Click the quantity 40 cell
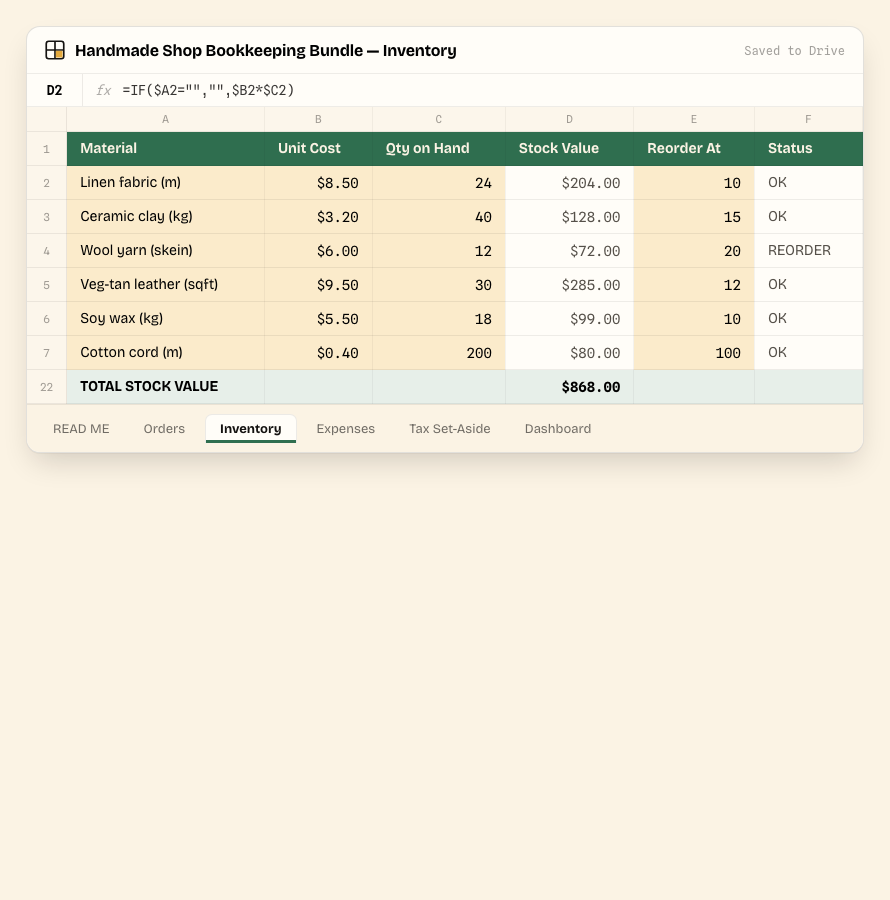This screenshot has height=900, width=890. pyautogui.click(x=439, y=217)
